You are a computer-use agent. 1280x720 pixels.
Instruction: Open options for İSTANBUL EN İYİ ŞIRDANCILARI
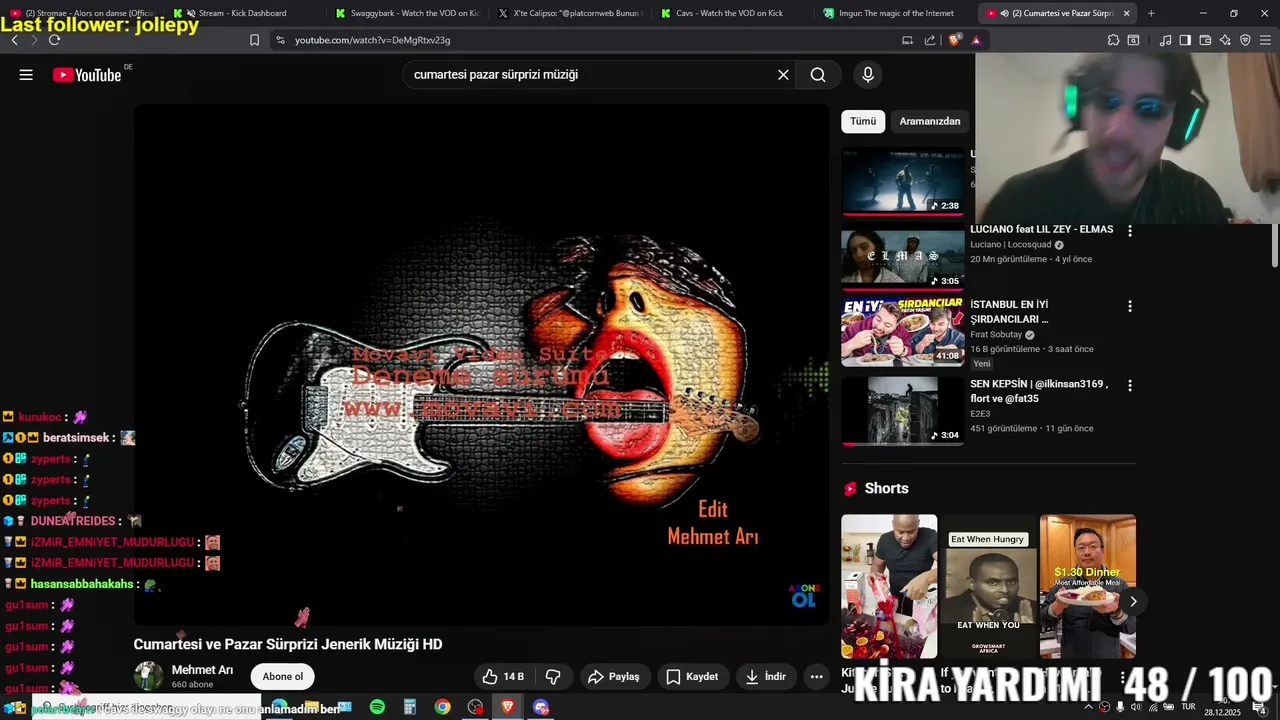point(1130,306)
